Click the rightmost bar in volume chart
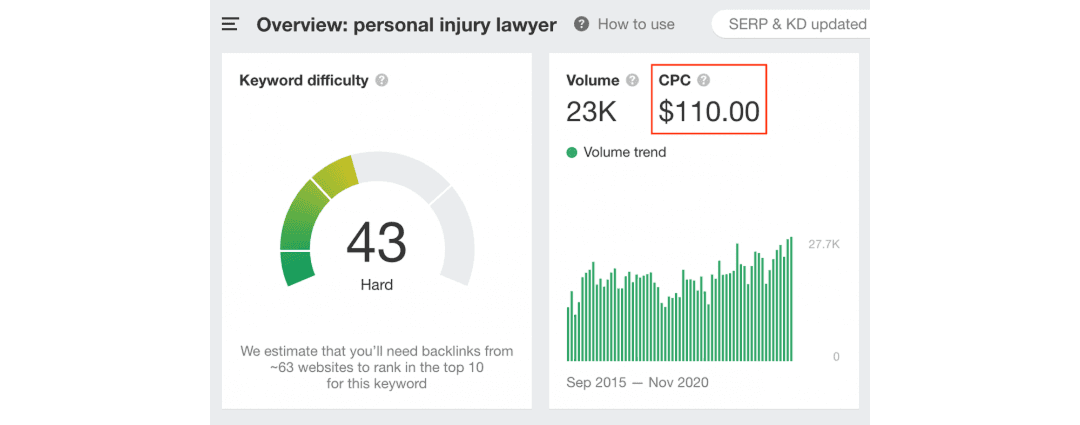This screenshot has height=425, width=1080. (791, 299)
